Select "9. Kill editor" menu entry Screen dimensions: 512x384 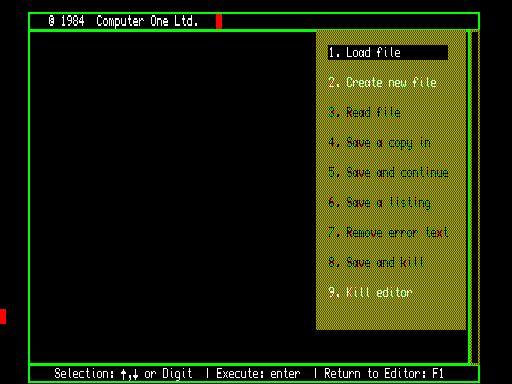(370, 292)
